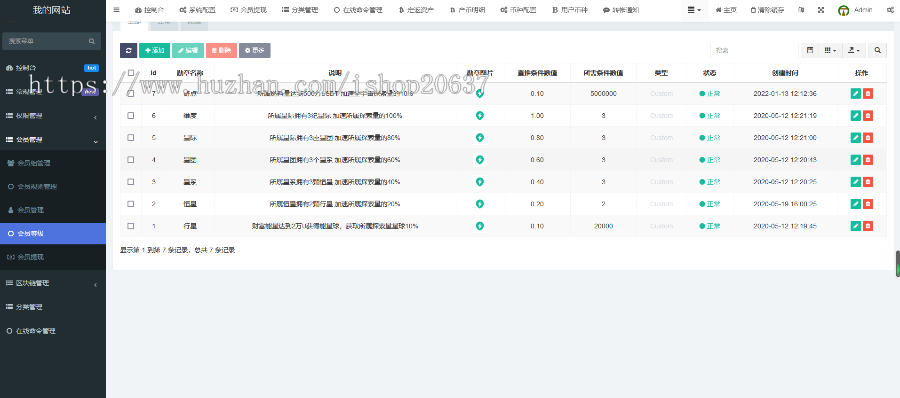Tick the checkbox for row id 1
Image resolution: width=900 pixels, height=398 pixels.
tap(131, 226)
